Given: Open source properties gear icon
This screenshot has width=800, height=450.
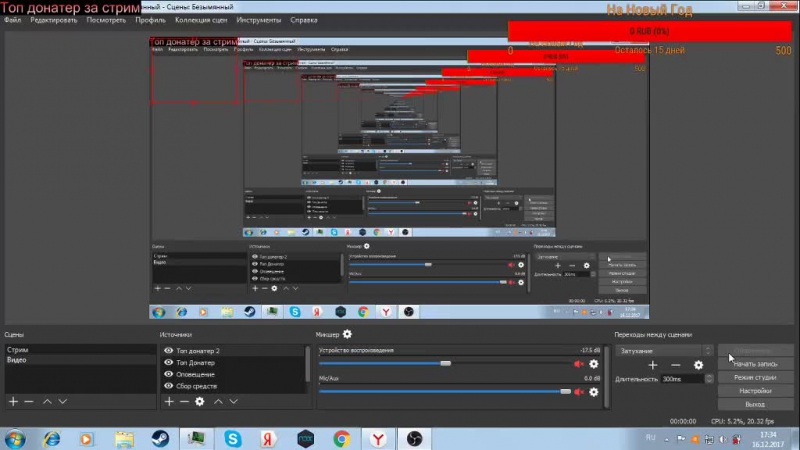Looking at the screenshot, I should pos(199,402).
